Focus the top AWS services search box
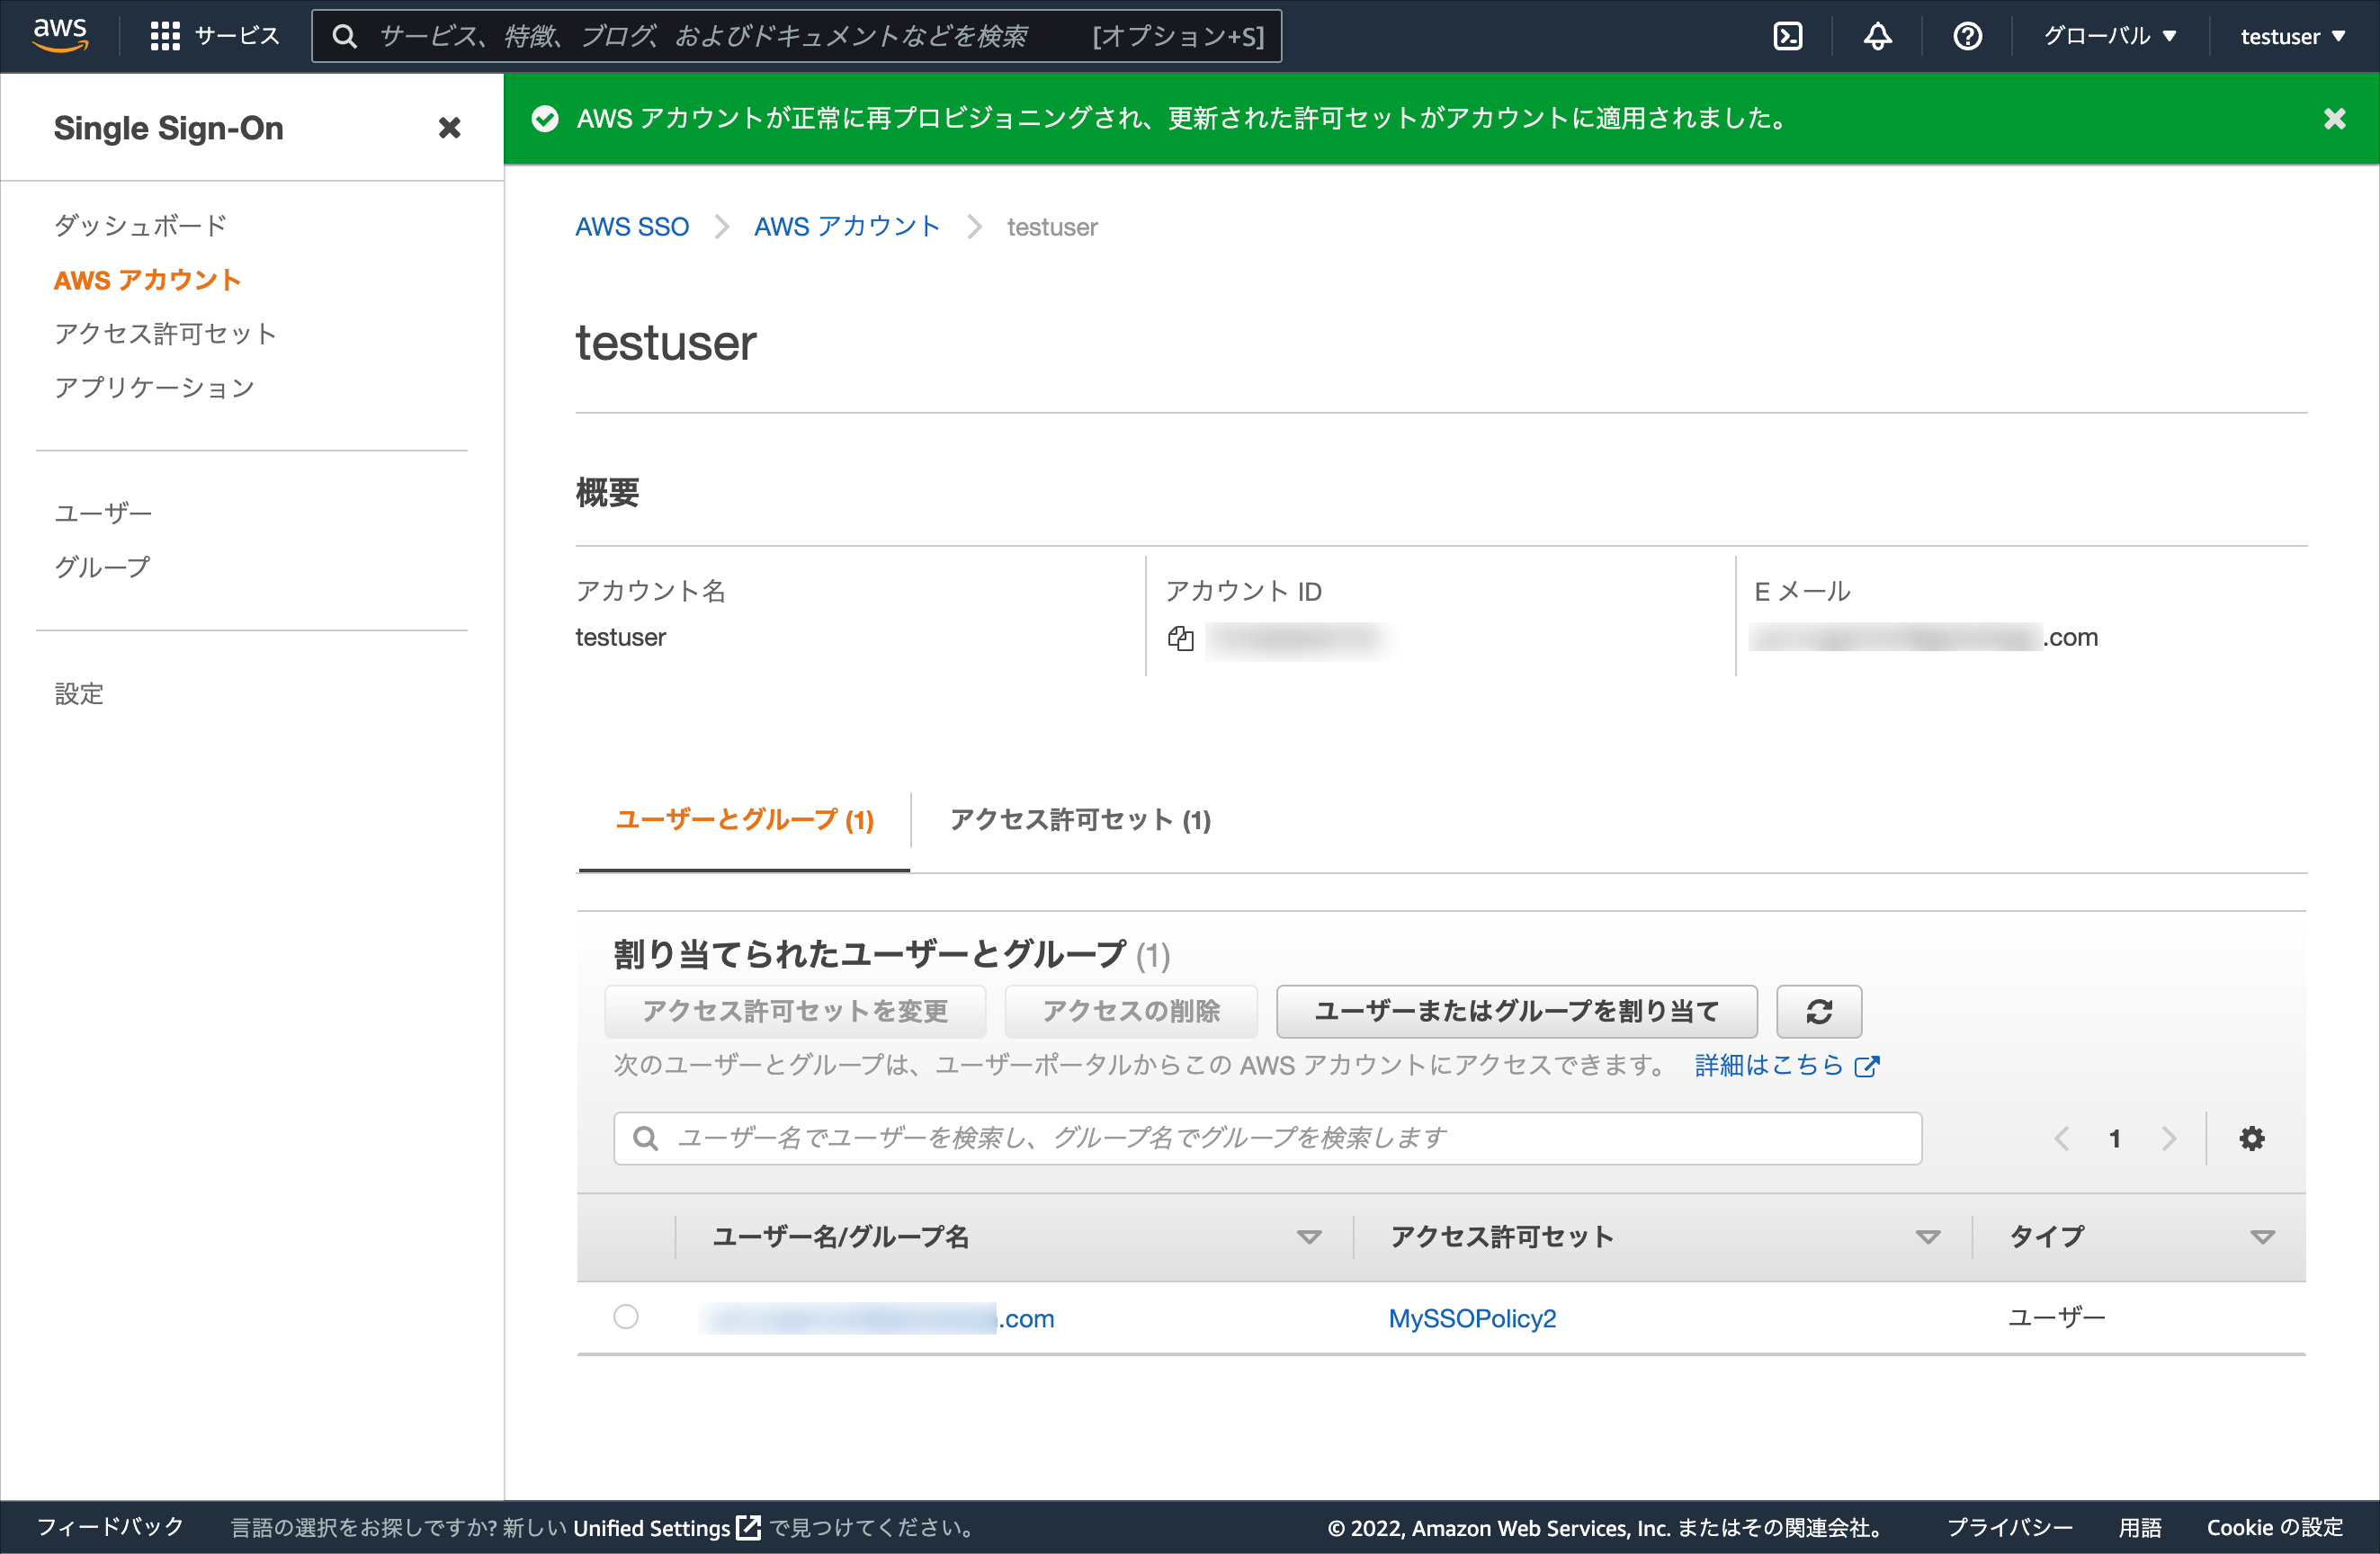 (x=796, y=36)
